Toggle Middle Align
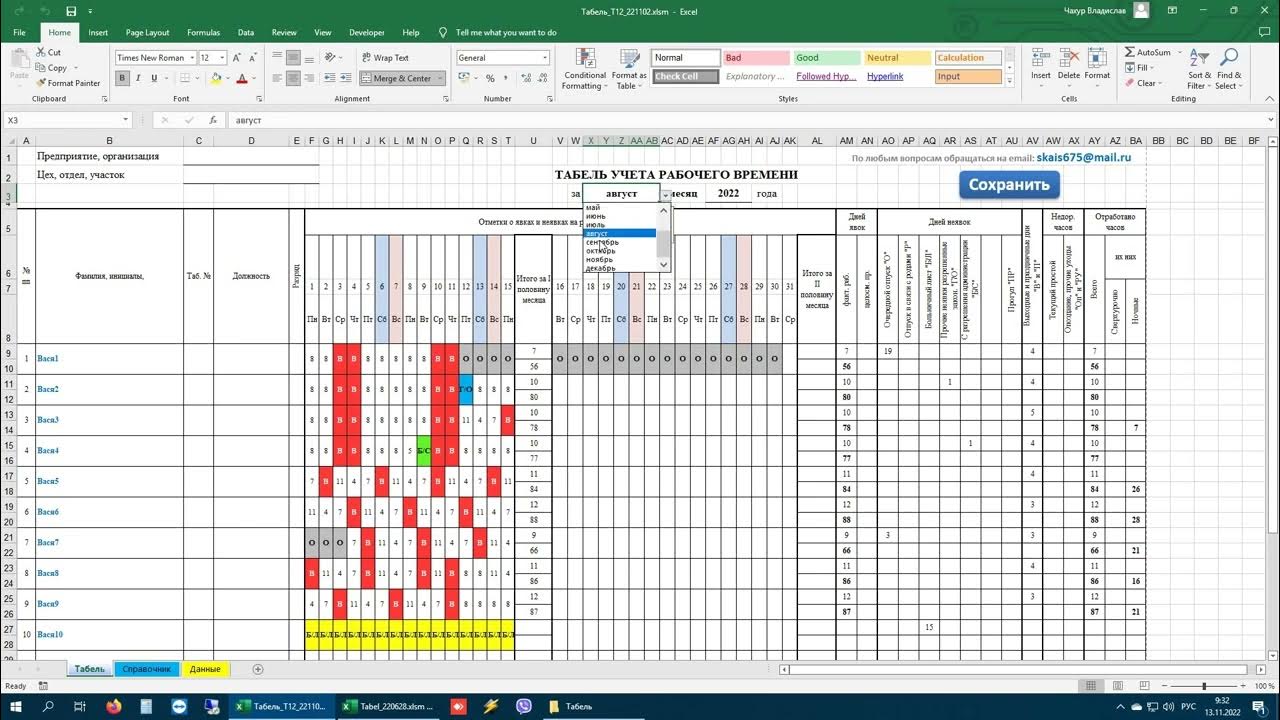Image resolution: width=1280 pixels, height=720 pixels. point(294,58)
